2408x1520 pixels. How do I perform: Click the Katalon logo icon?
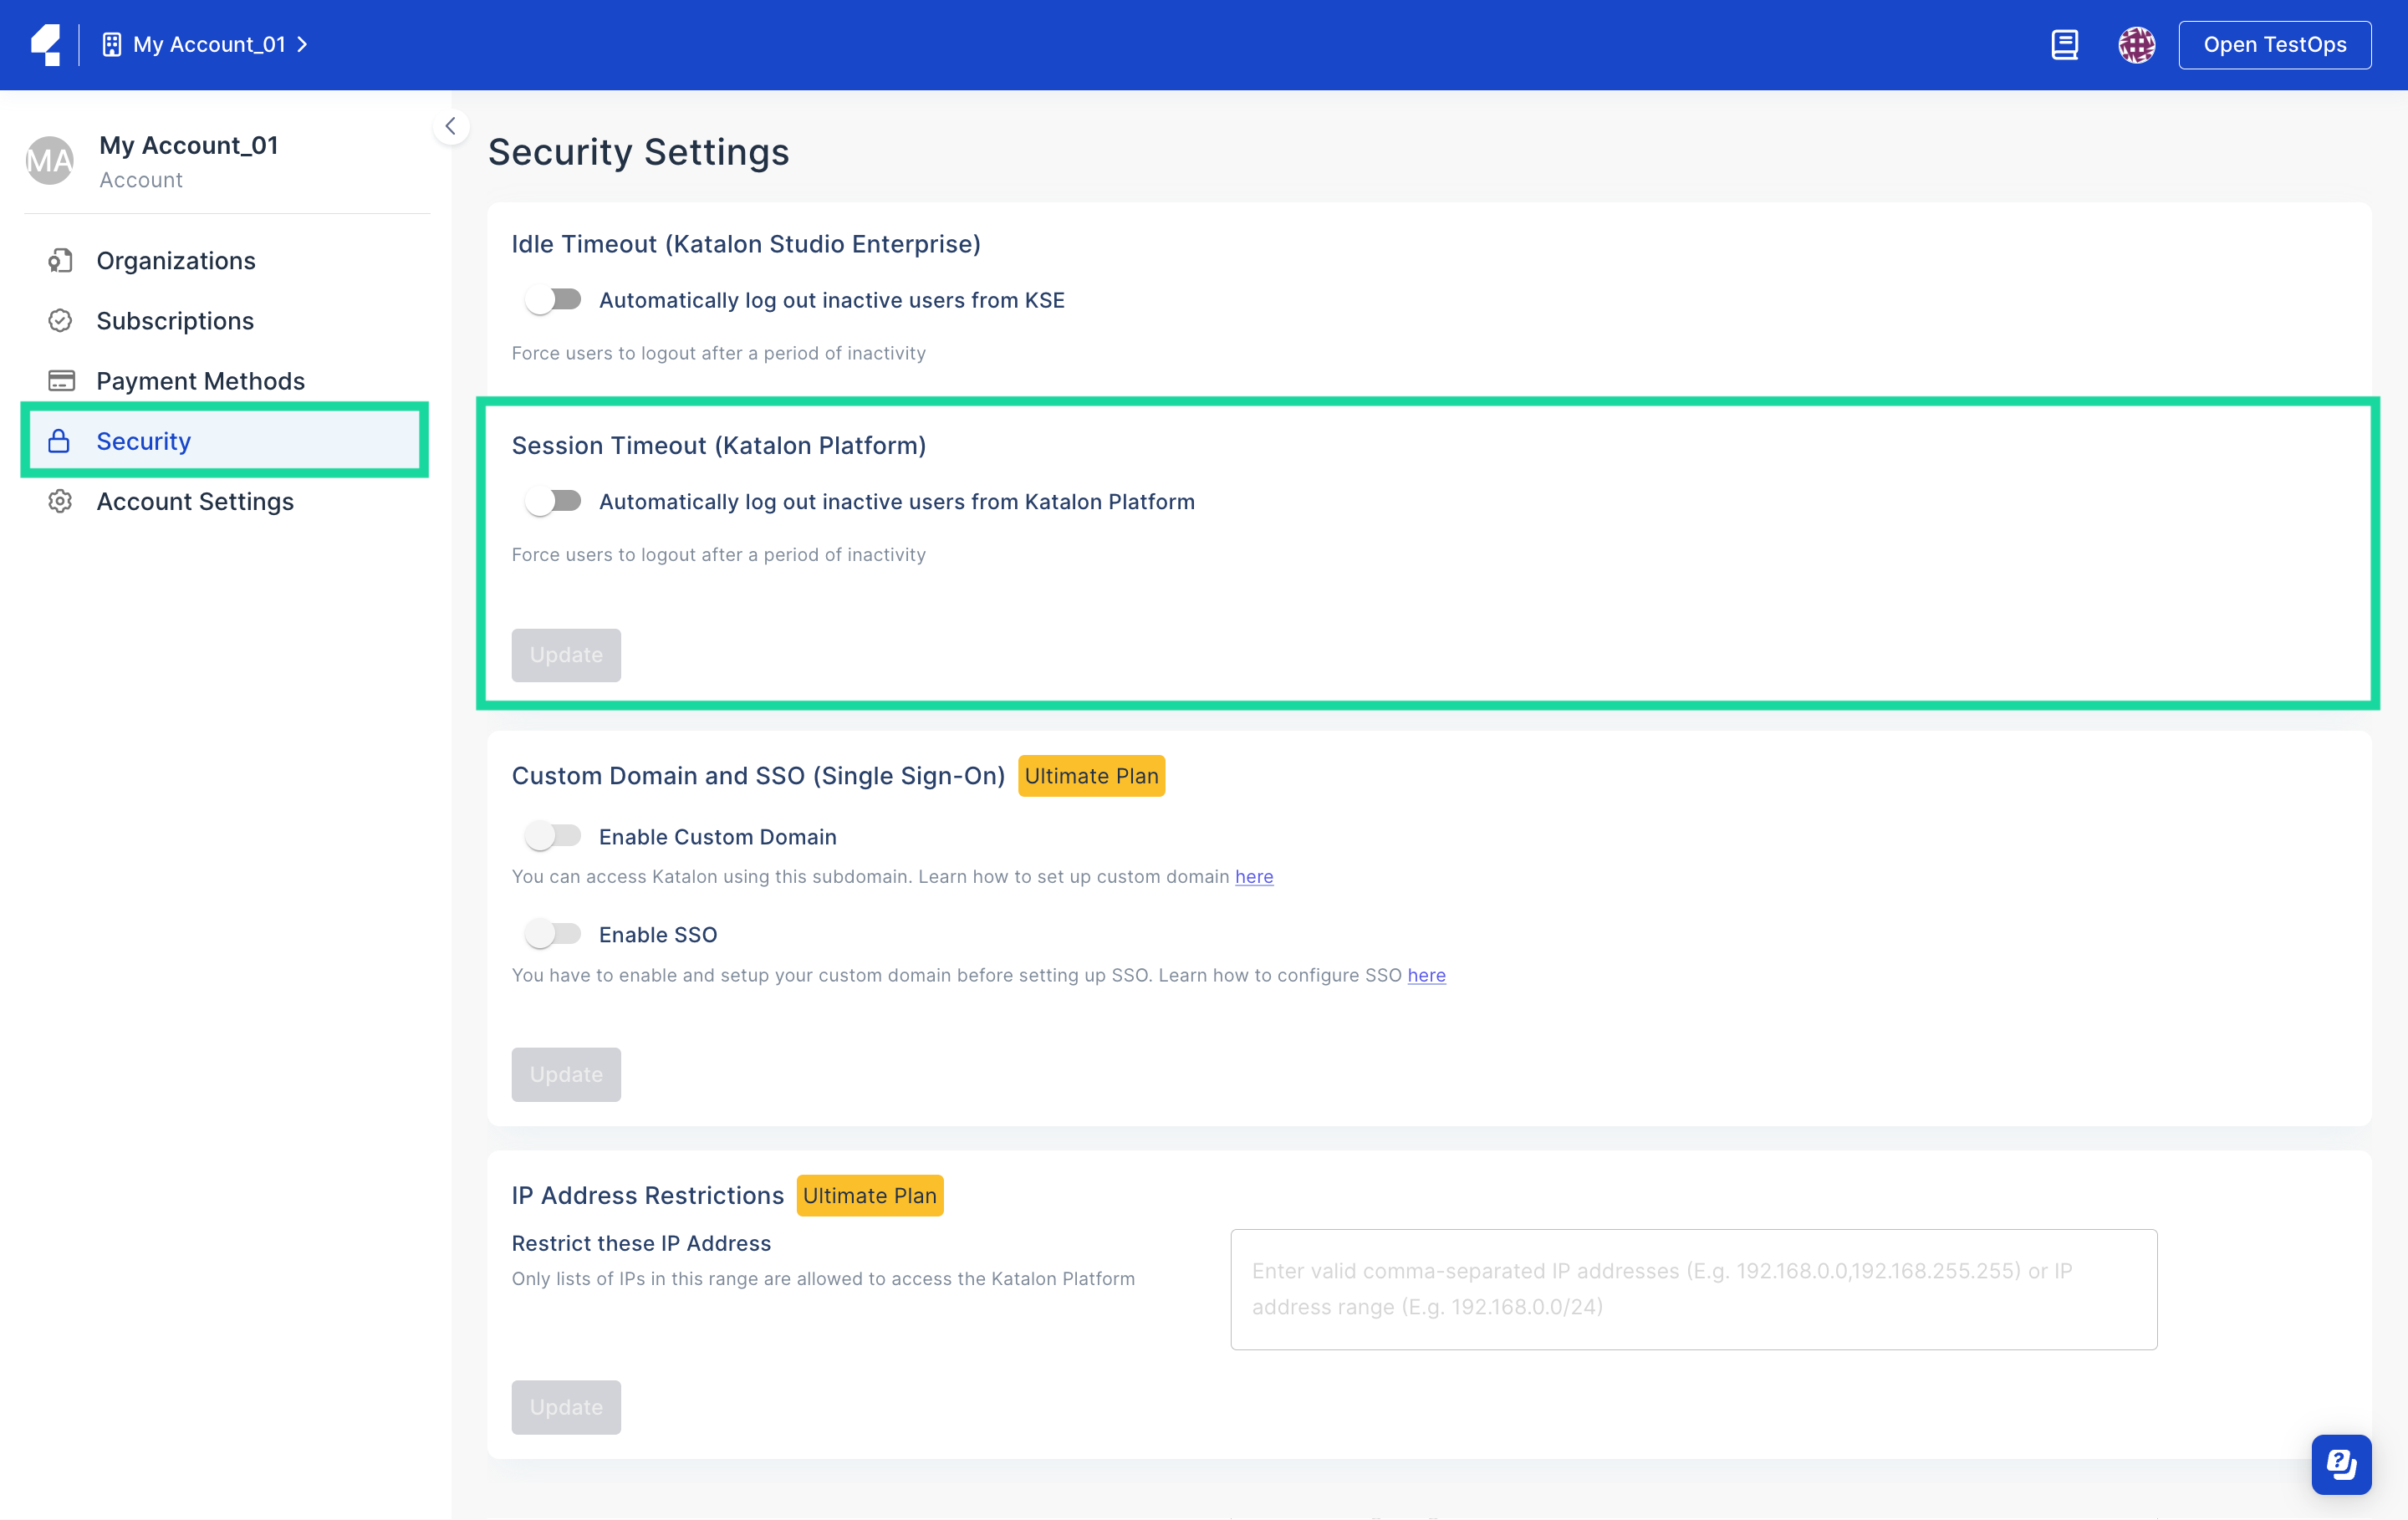[46, 45]
